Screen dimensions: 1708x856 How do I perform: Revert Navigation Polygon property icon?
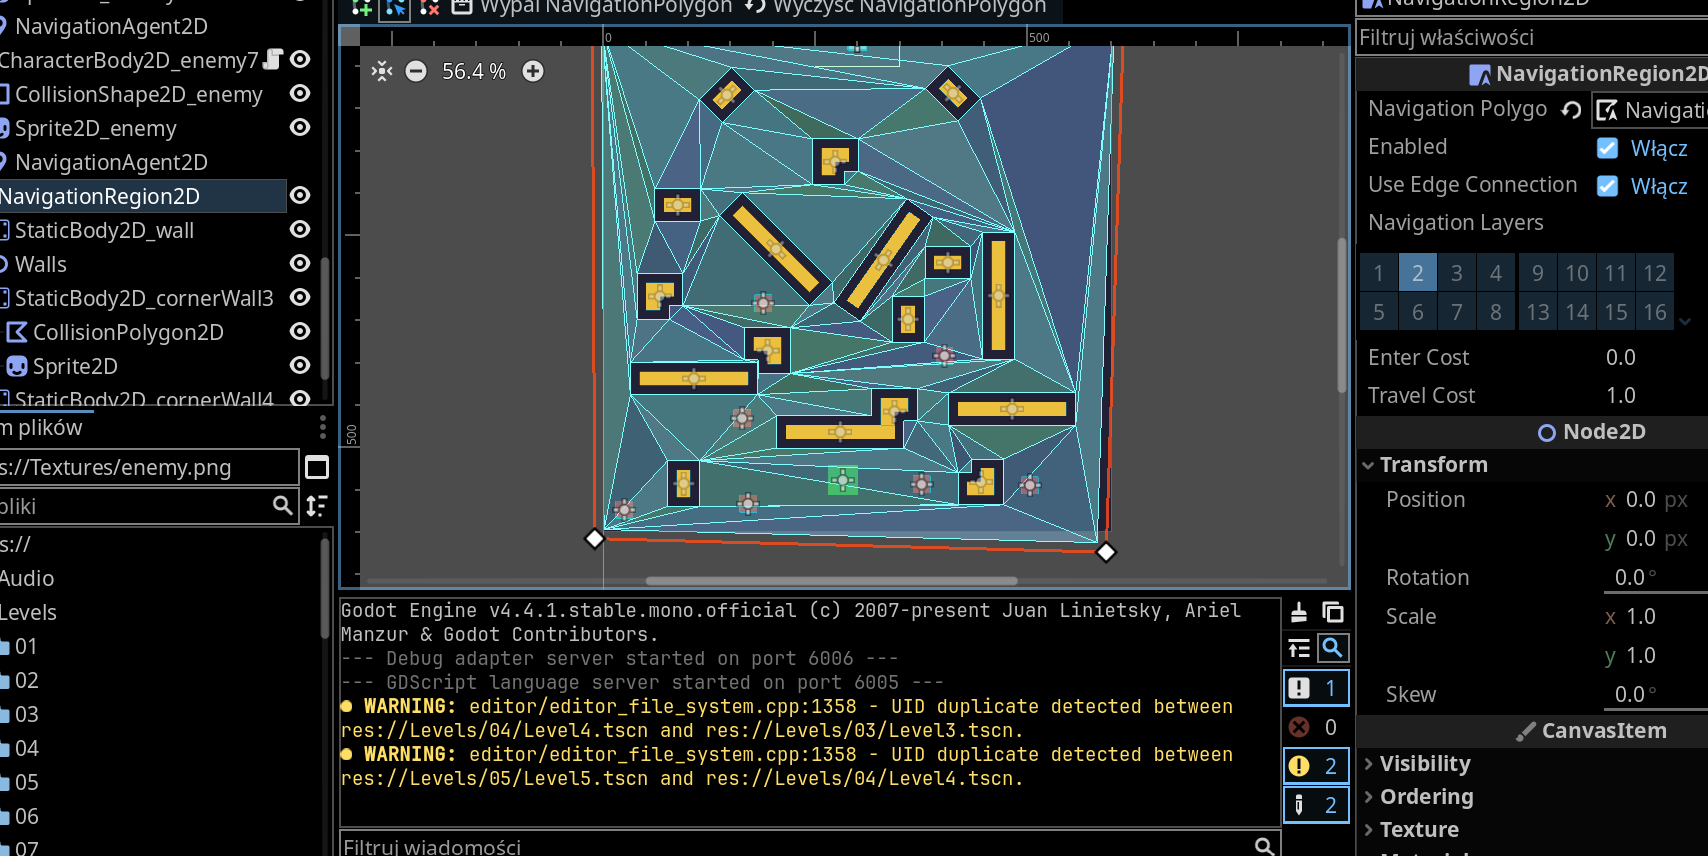[1572, 110]
